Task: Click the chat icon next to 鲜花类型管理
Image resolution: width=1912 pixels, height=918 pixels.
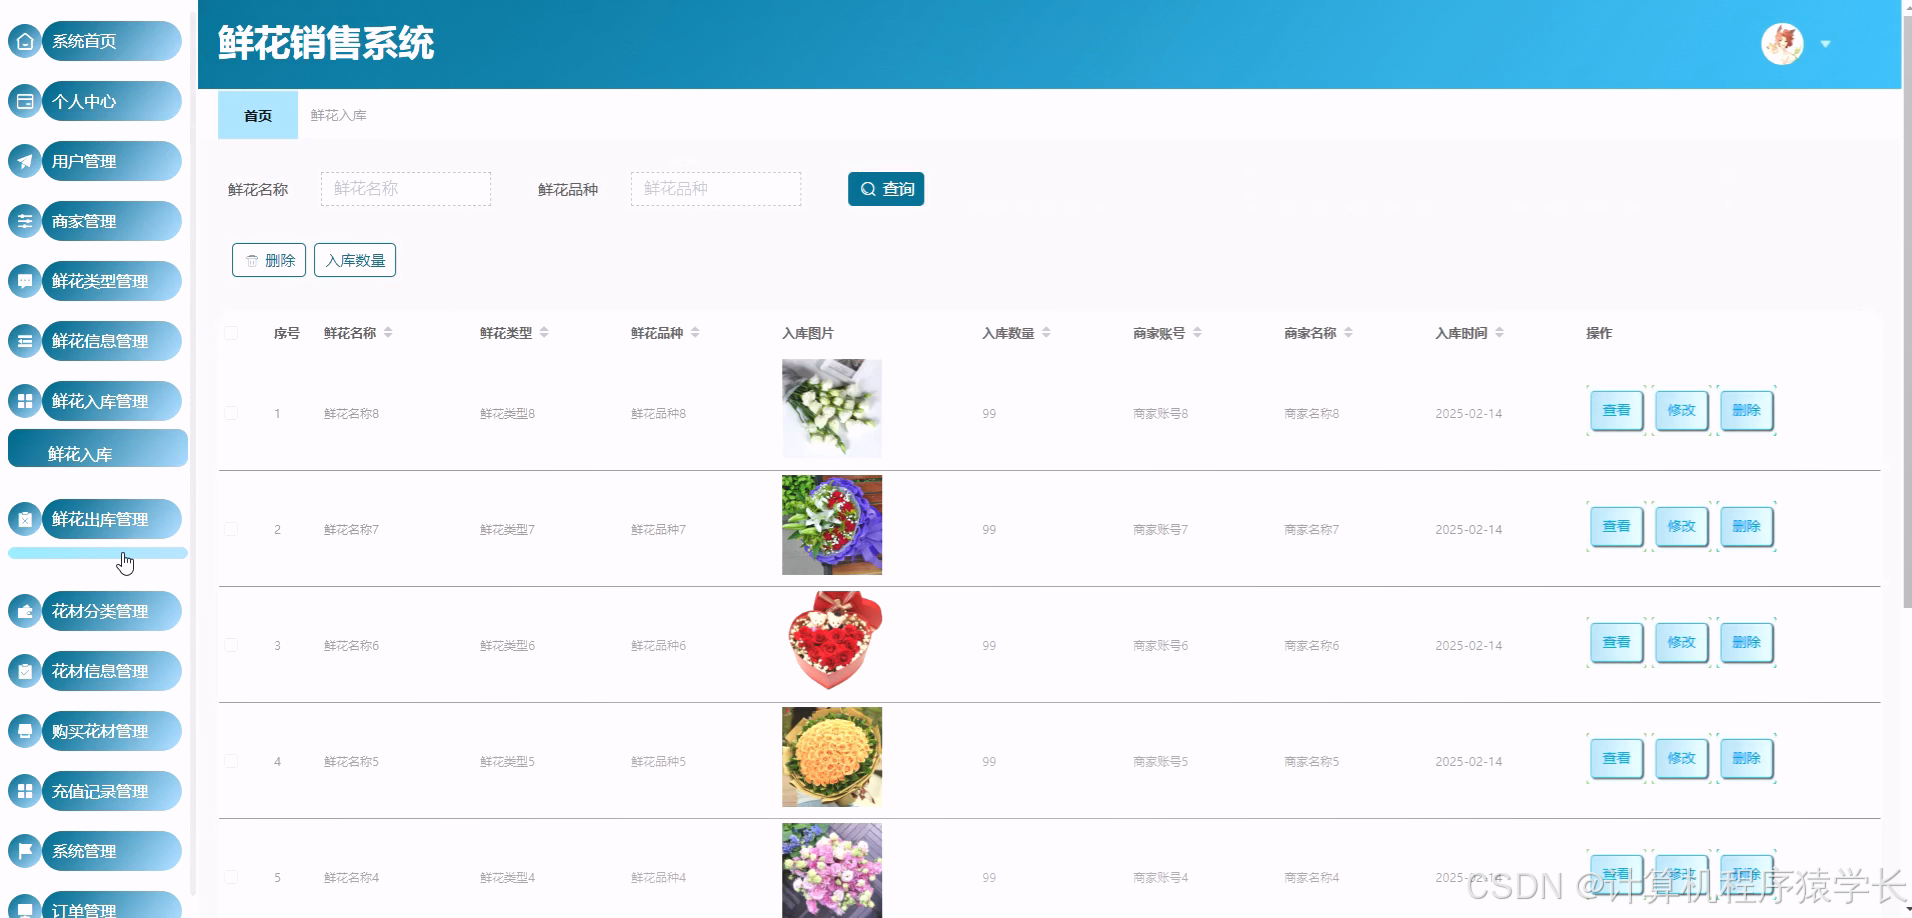Action: pos(24,281)
